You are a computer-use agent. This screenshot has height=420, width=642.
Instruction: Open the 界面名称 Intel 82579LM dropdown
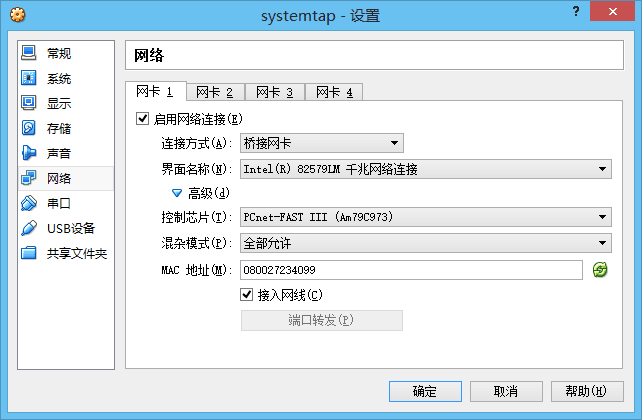[426, 169]
